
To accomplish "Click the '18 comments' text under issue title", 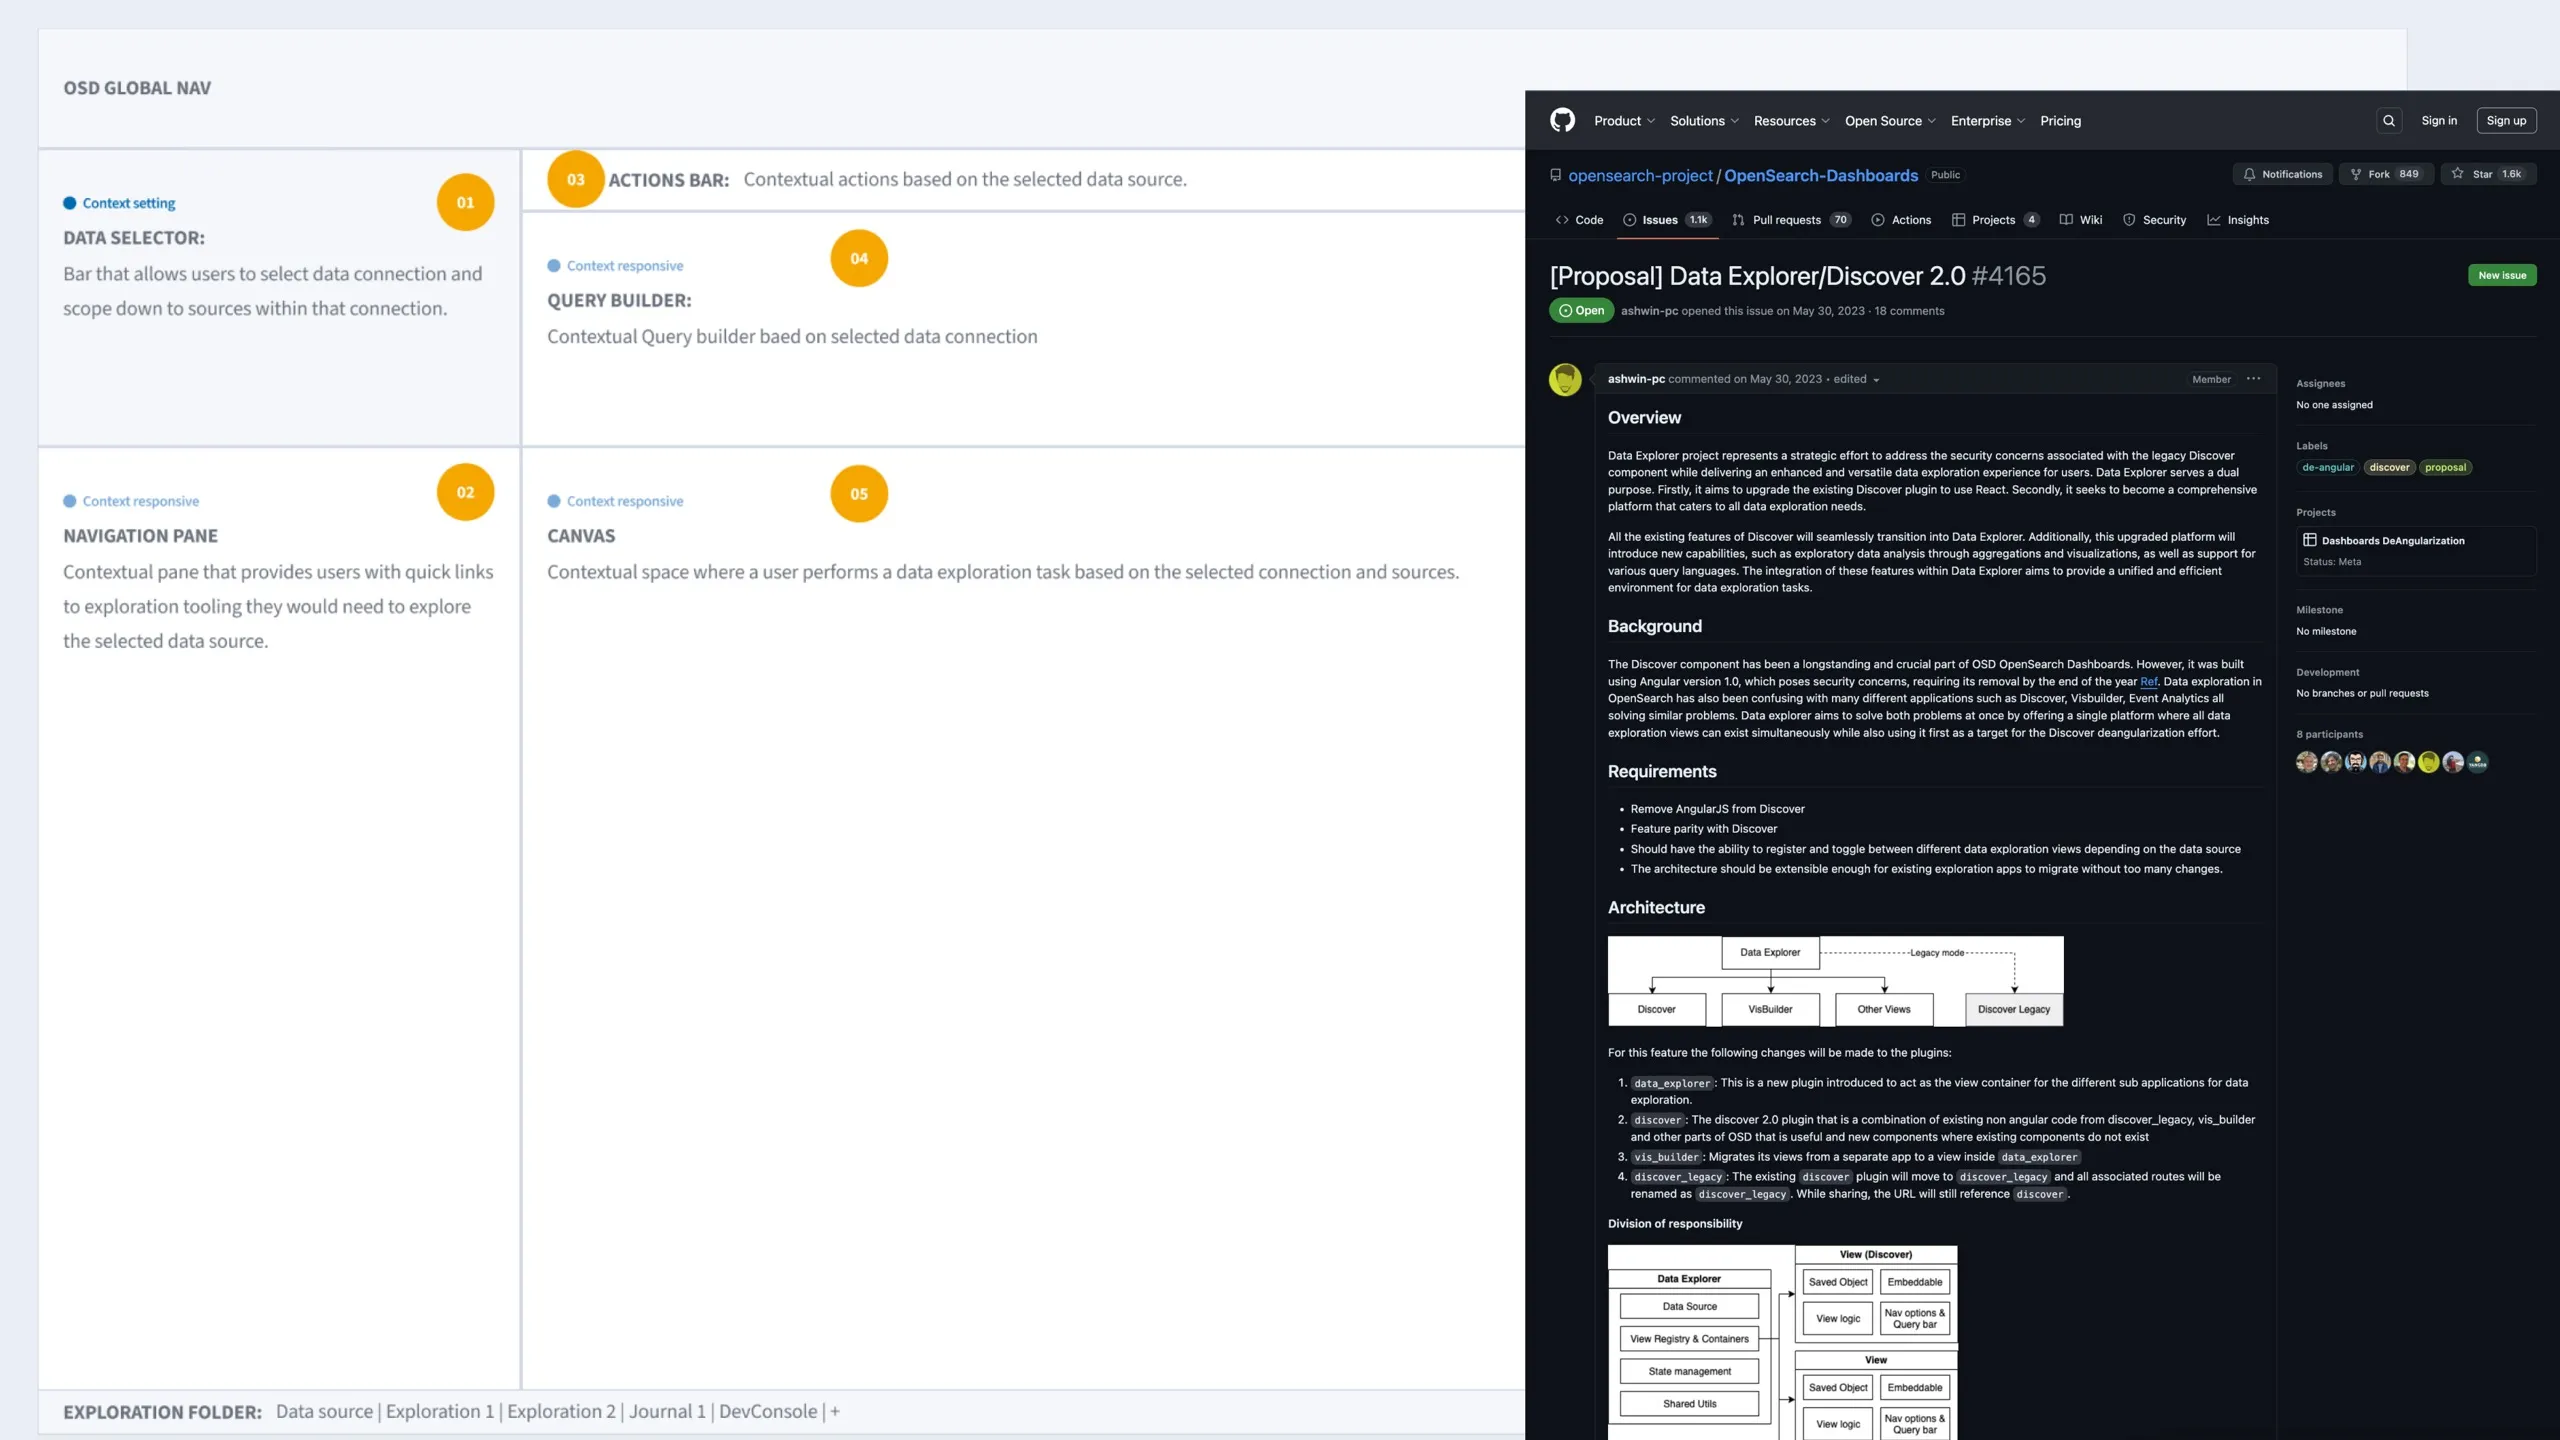I will pos(1909,311).
